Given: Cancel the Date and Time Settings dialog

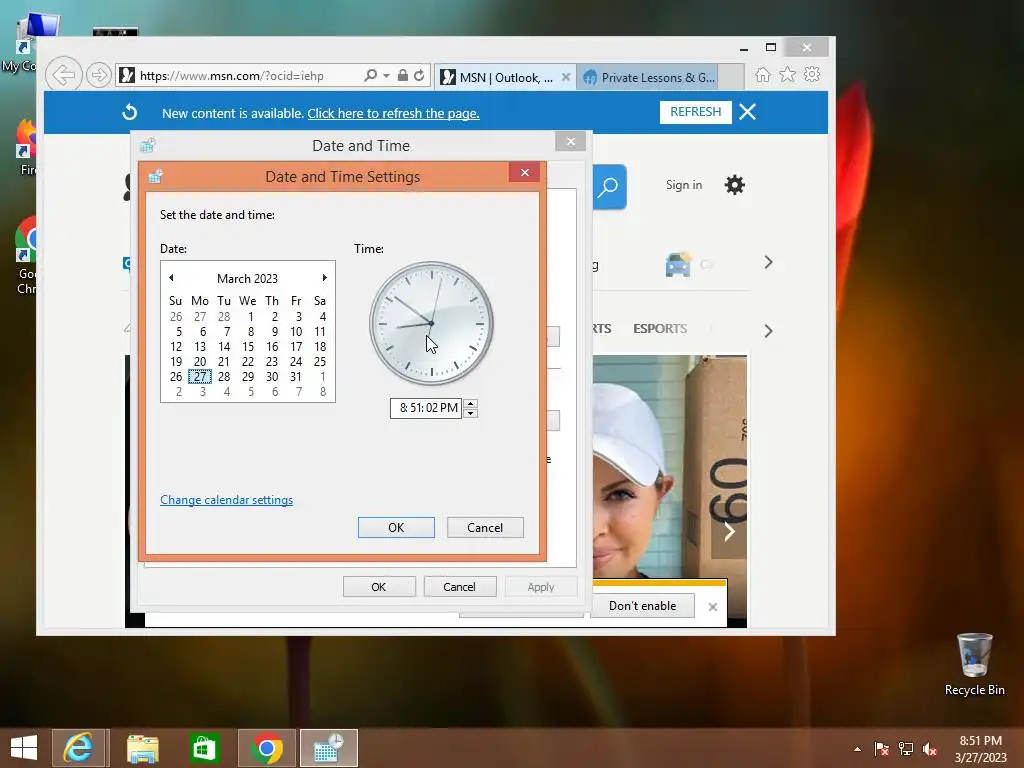Looking at the screenshot, I should pyautogui.click(x=485, y=528).
